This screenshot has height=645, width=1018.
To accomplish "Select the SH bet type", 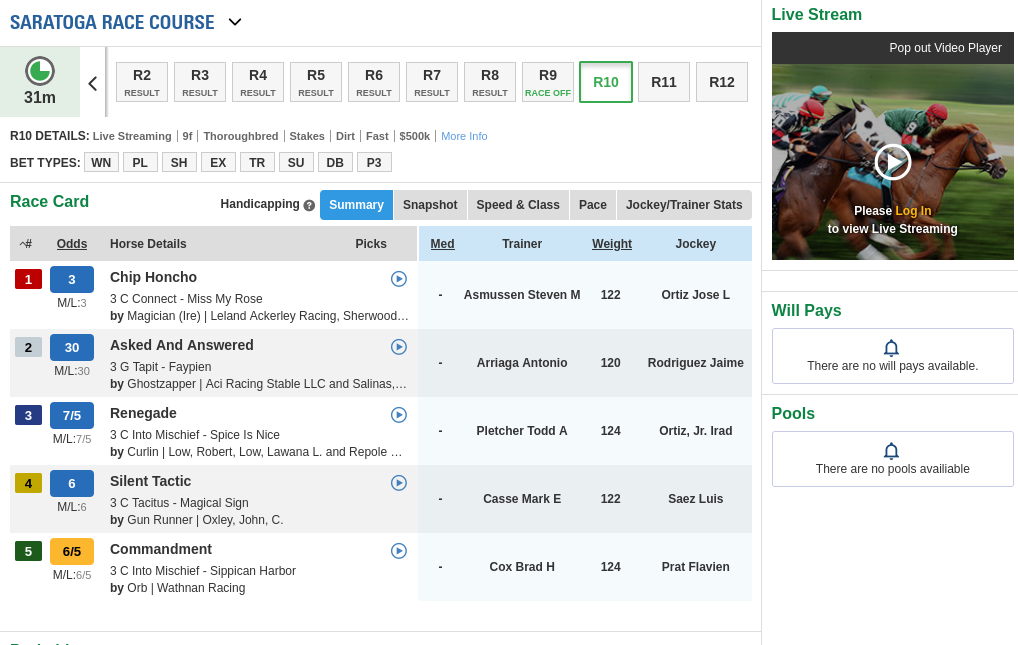I will (x=179, y=162).
